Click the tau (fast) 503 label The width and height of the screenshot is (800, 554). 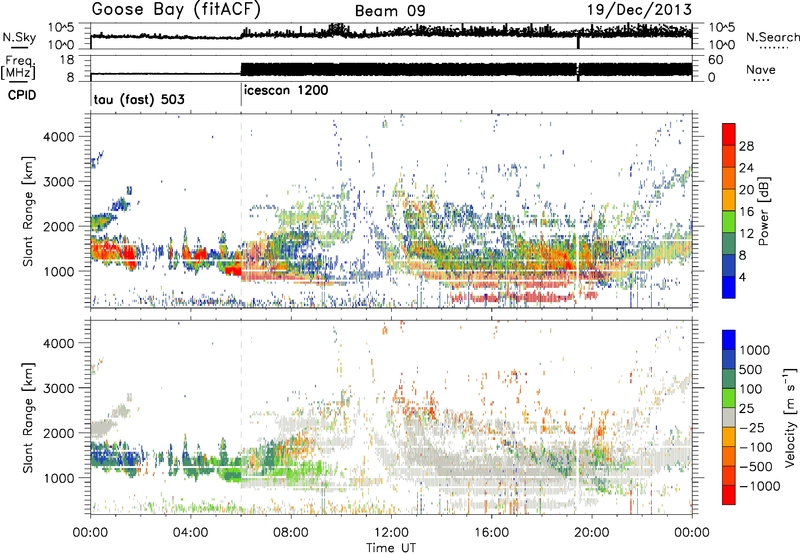139,99
